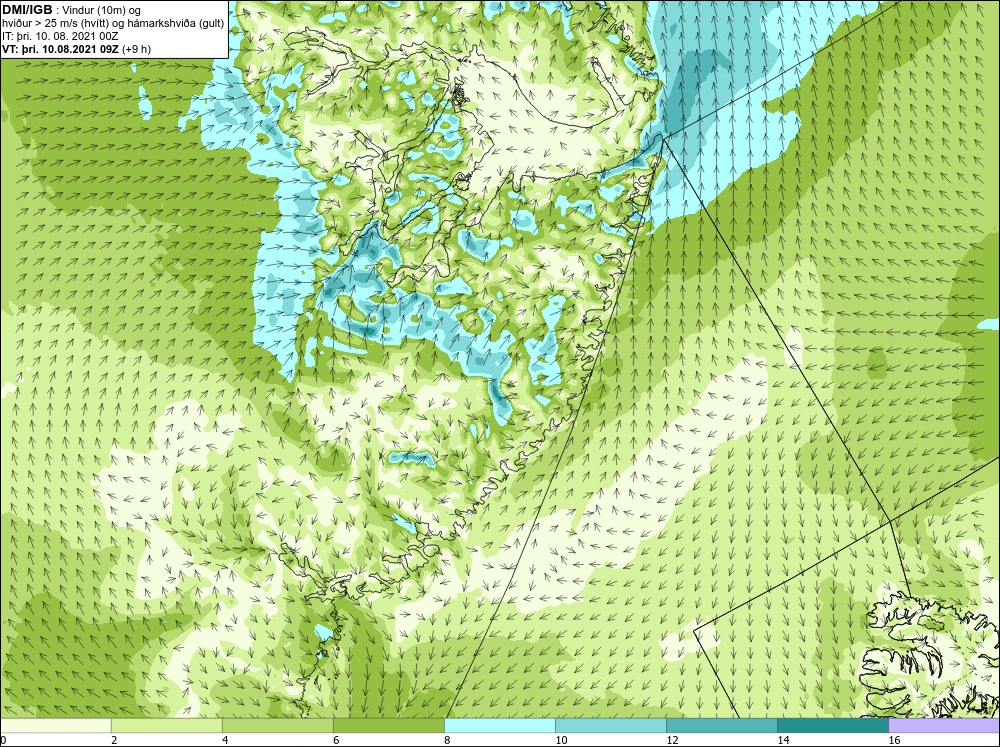
Task: Click the dark teal 14–16 m/s legend swatch
Action: point(832,725)
